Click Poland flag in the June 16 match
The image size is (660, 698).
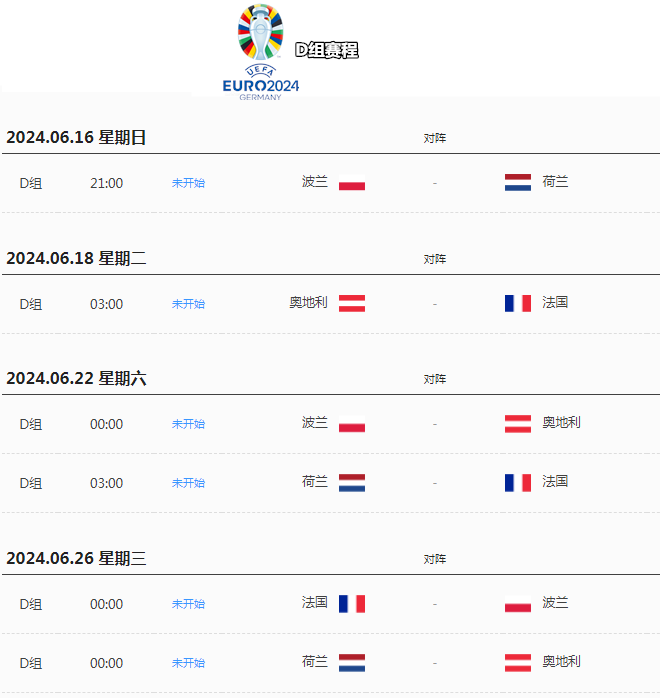point(352,183)
